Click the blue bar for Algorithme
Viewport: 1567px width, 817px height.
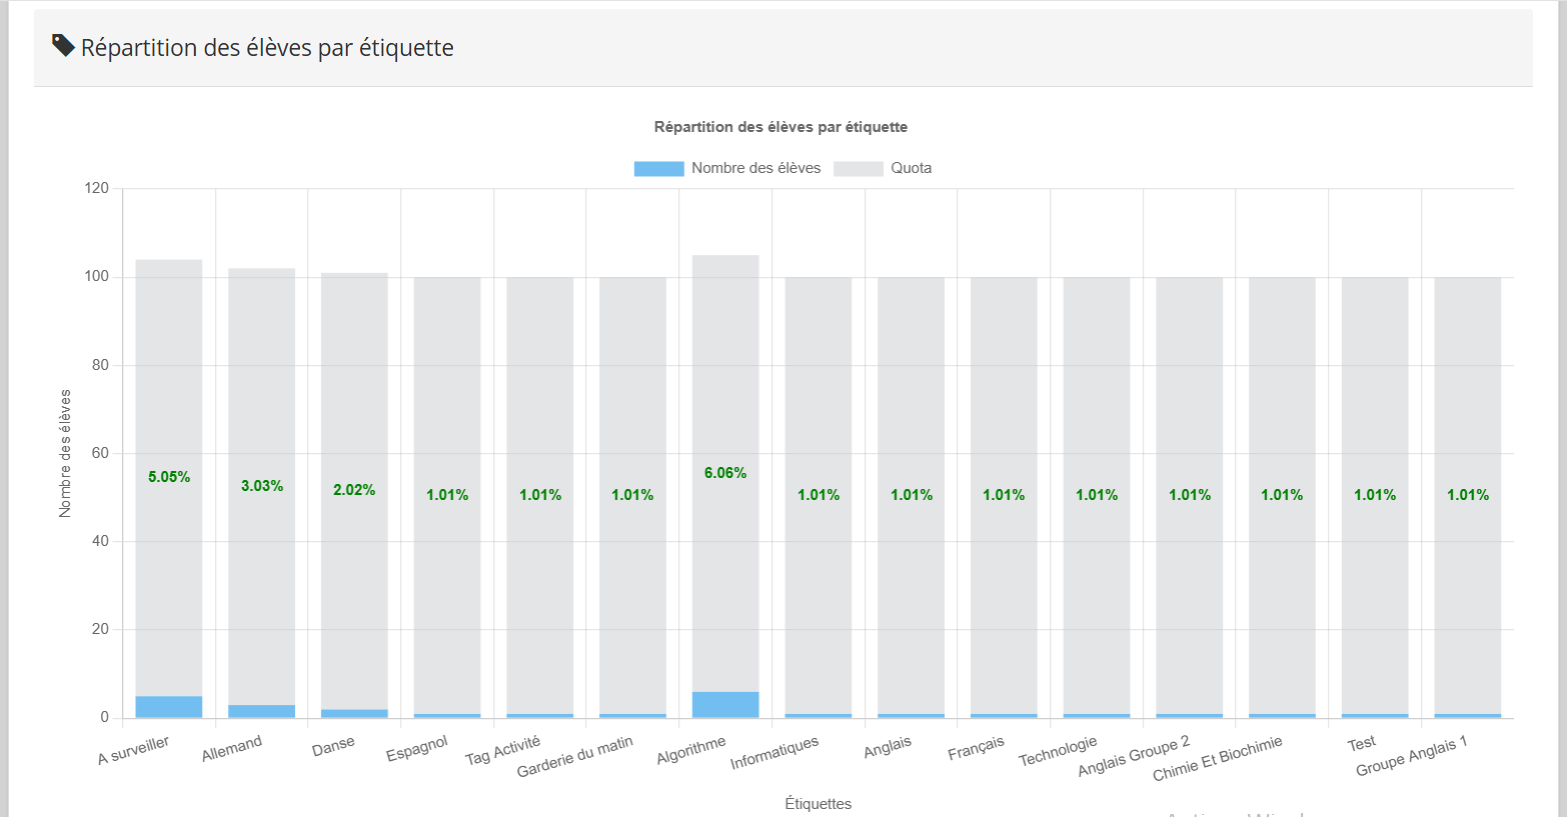(725, 705)
